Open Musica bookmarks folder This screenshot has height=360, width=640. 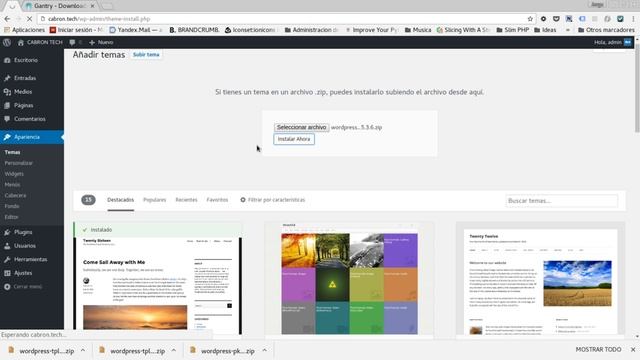point(418,30)
